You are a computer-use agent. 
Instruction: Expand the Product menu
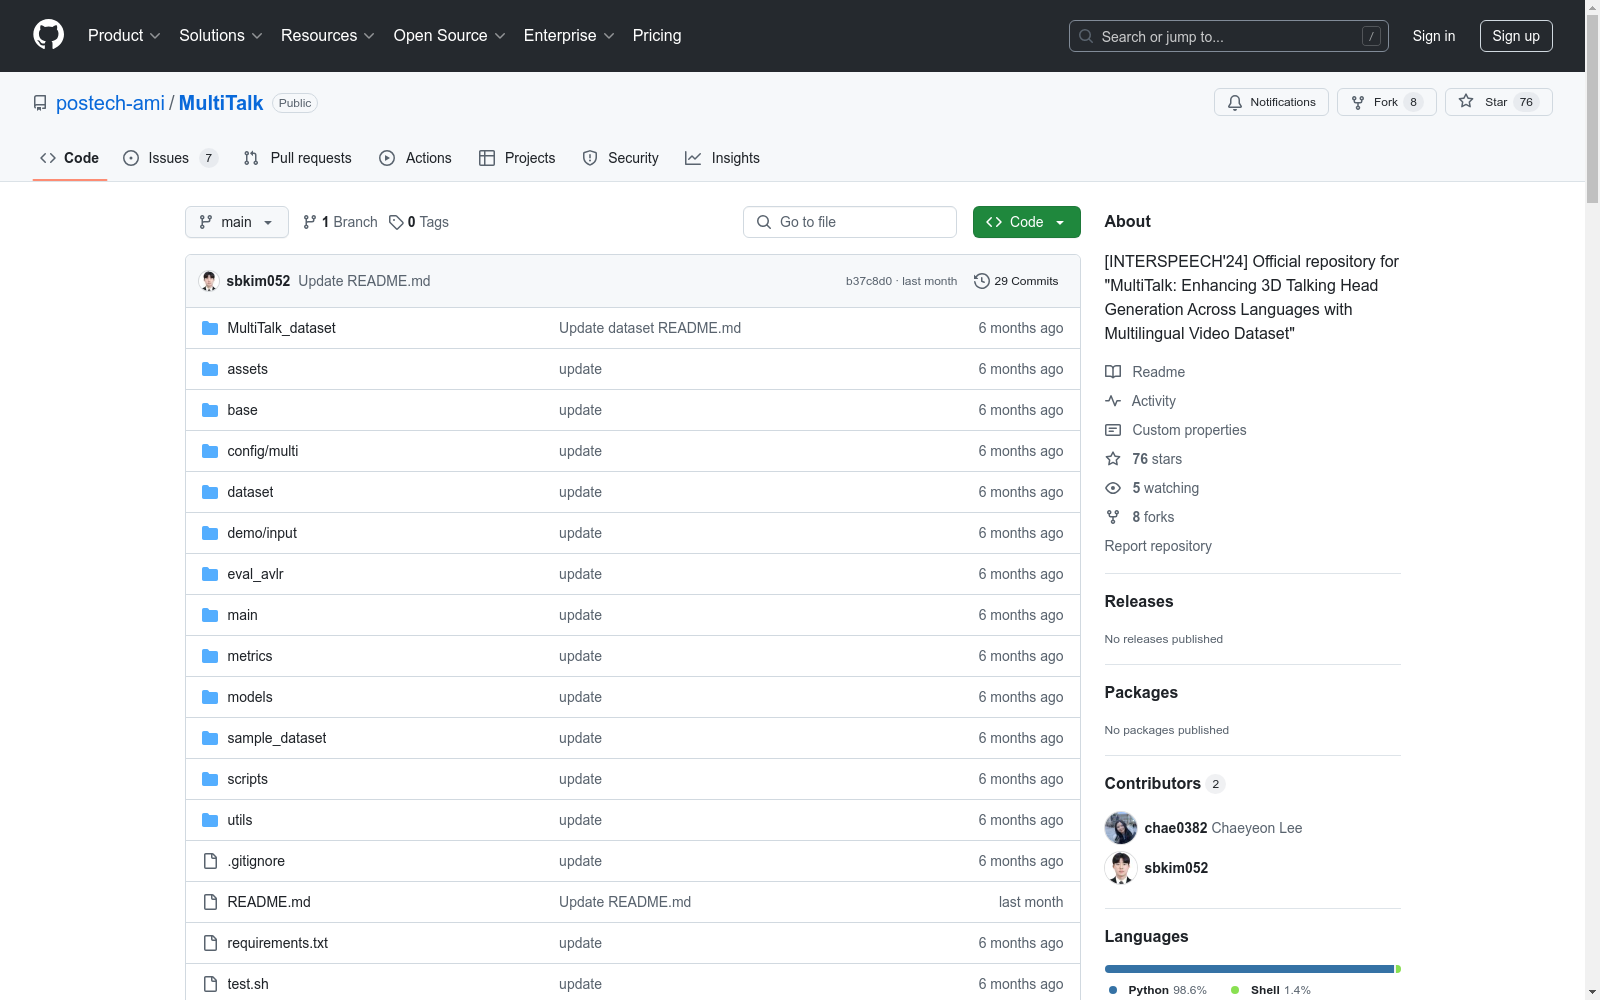124,35
